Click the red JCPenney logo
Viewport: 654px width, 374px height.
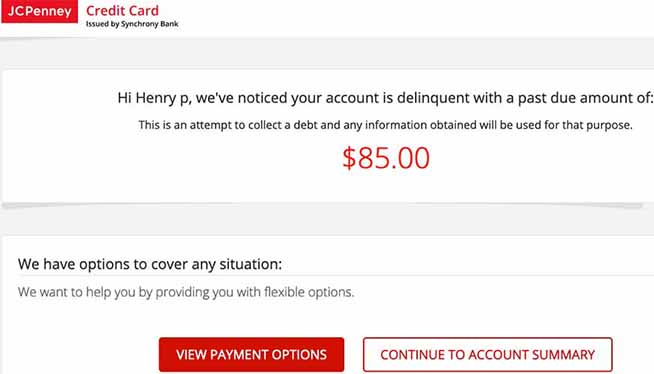click(x=40, y=11)
